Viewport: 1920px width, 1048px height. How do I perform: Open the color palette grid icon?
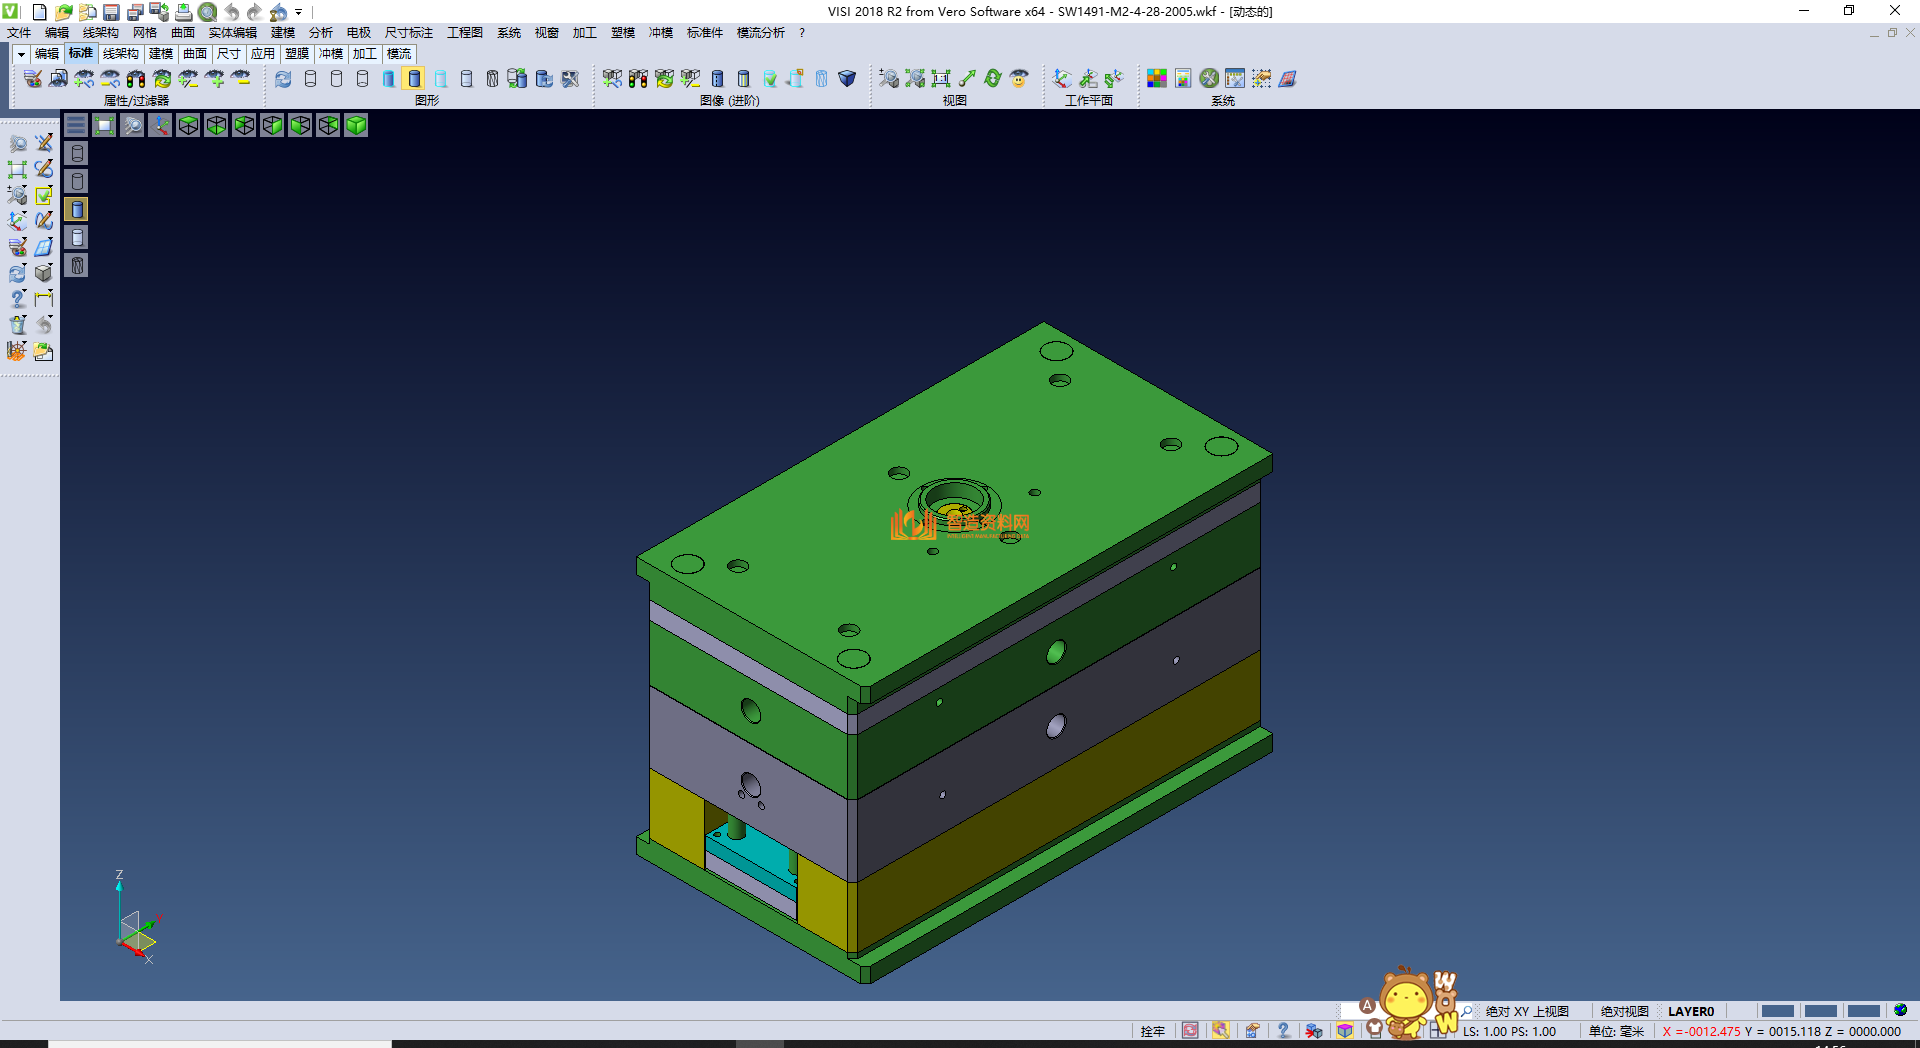point(1157,78)
